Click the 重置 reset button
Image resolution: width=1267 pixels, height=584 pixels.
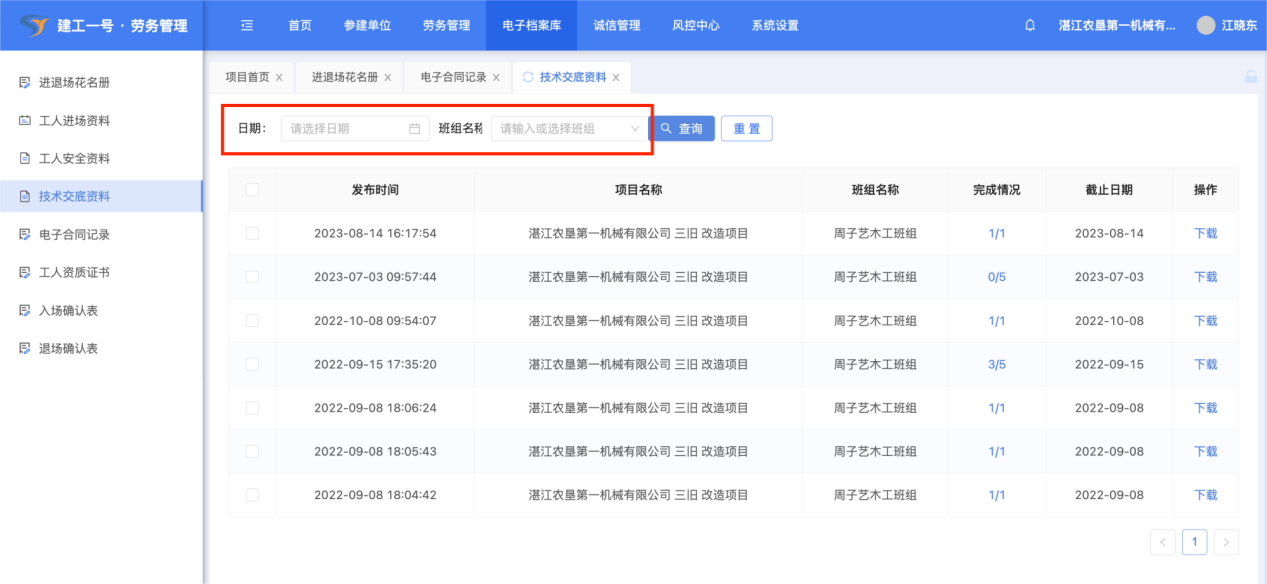(746, 129)
